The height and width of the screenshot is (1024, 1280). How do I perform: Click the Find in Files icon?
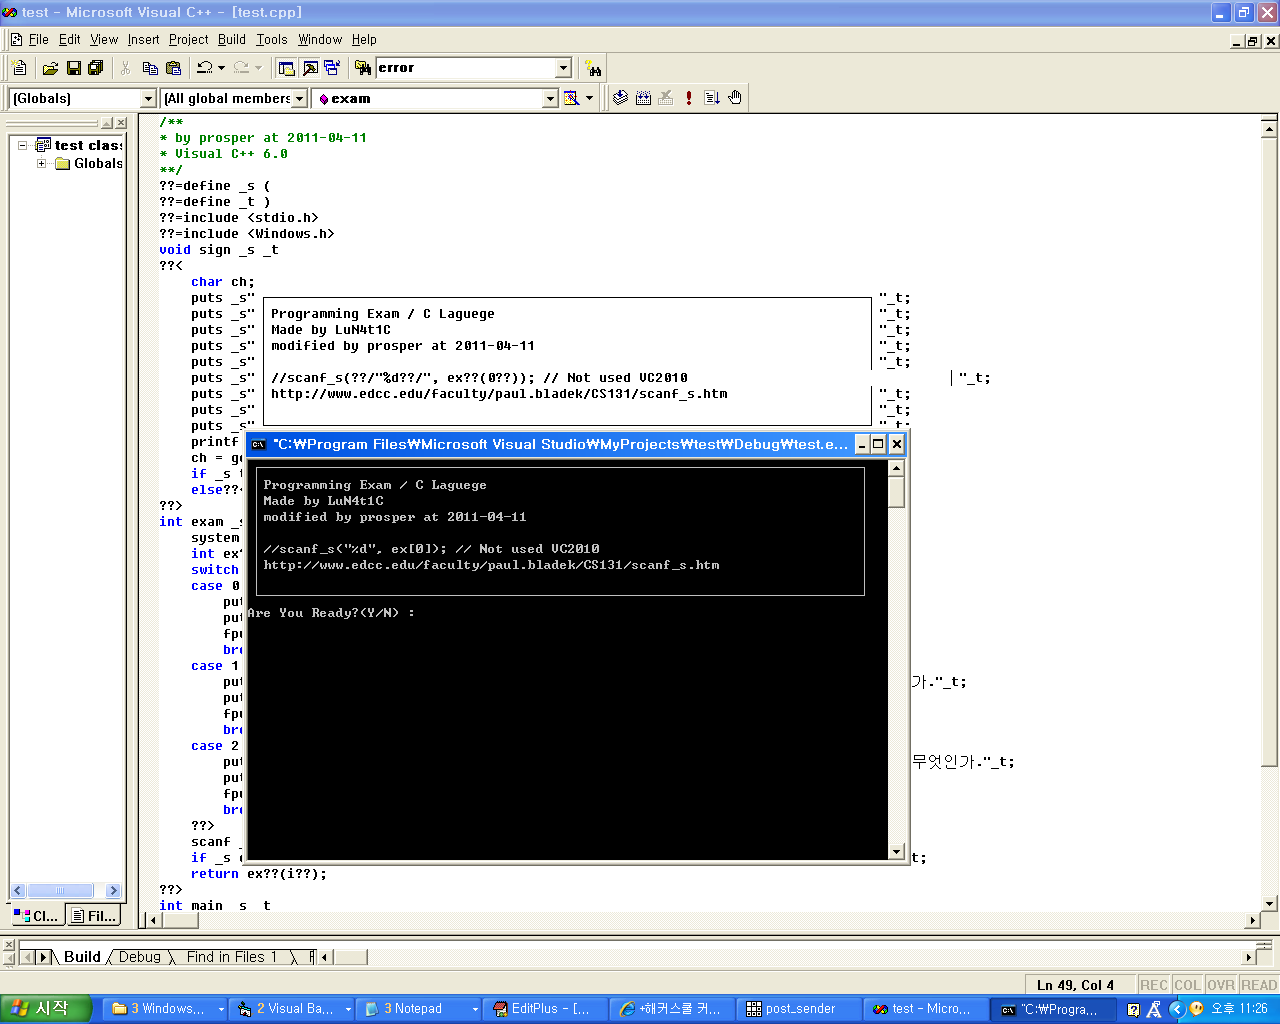point(363,68)
